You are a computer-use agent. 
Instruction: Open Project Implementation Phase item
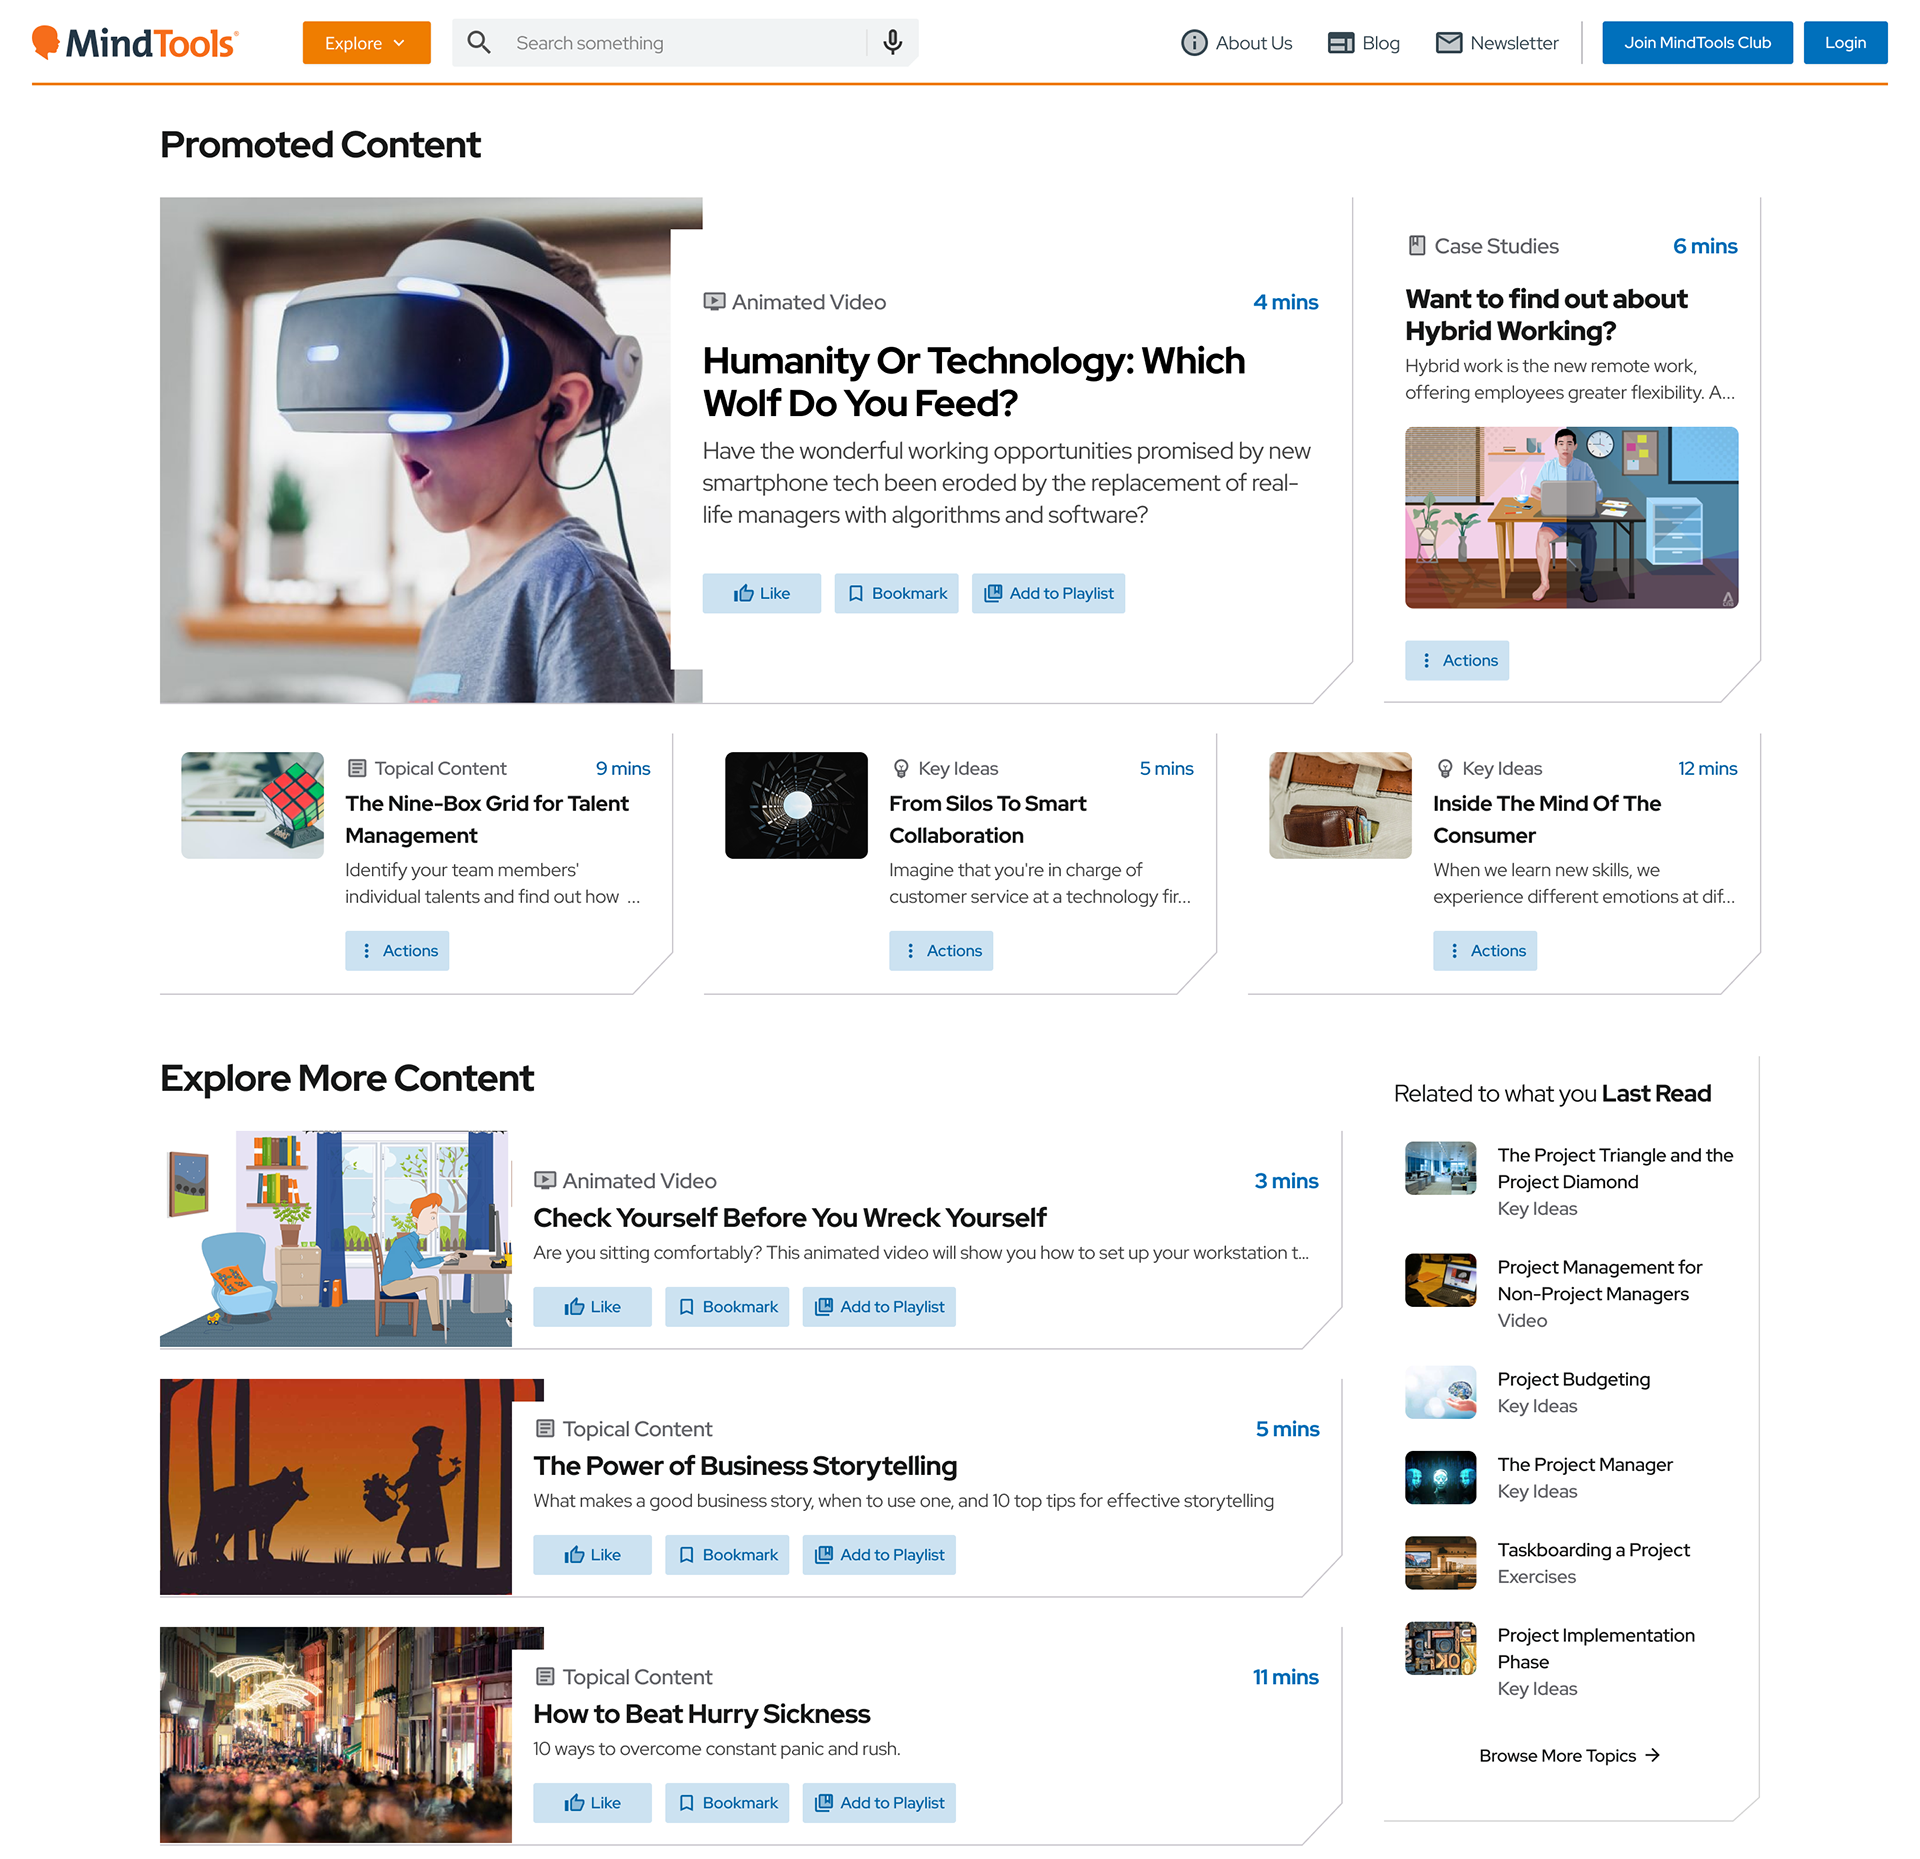coord(1596,1648)
